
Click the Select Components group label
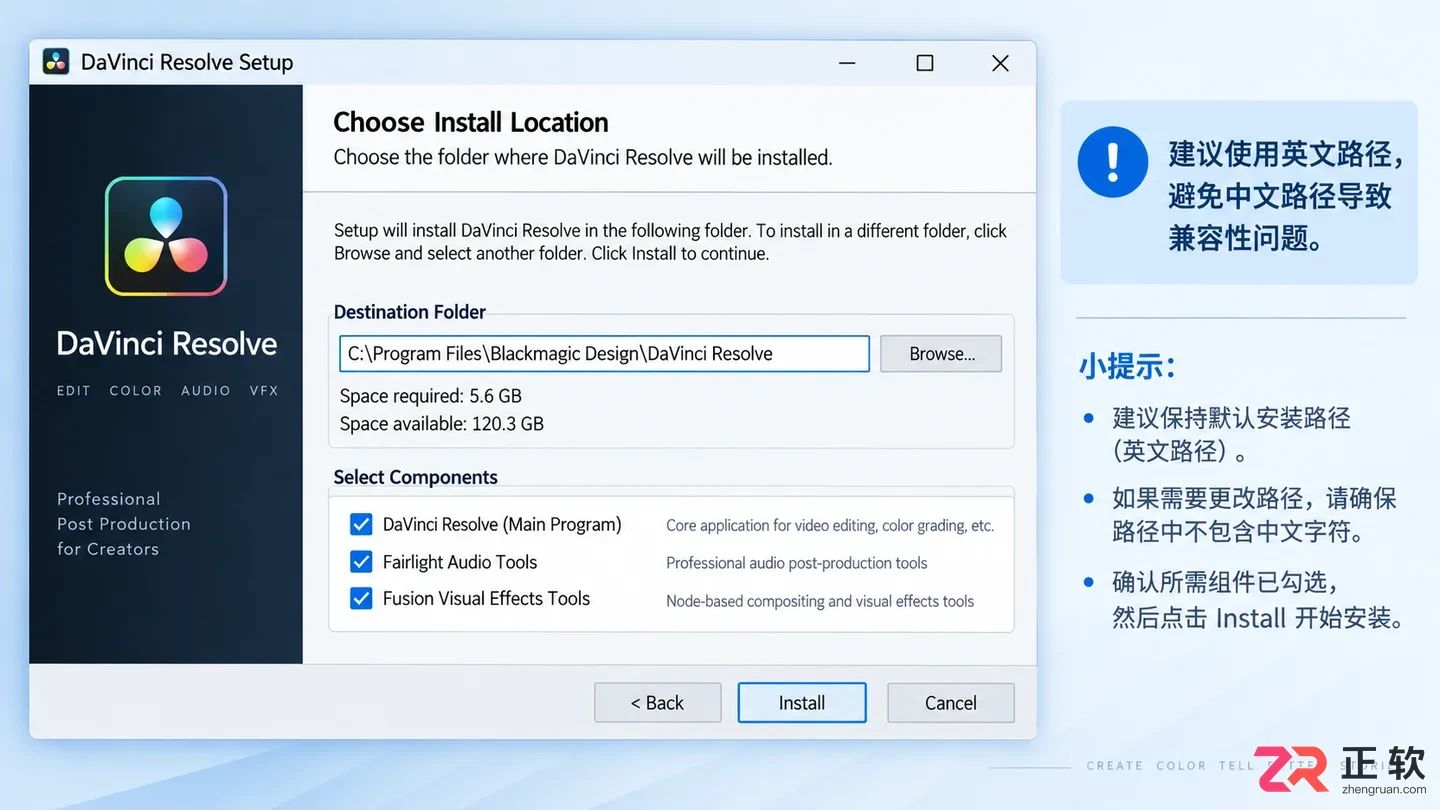click(x=416, y=478)
